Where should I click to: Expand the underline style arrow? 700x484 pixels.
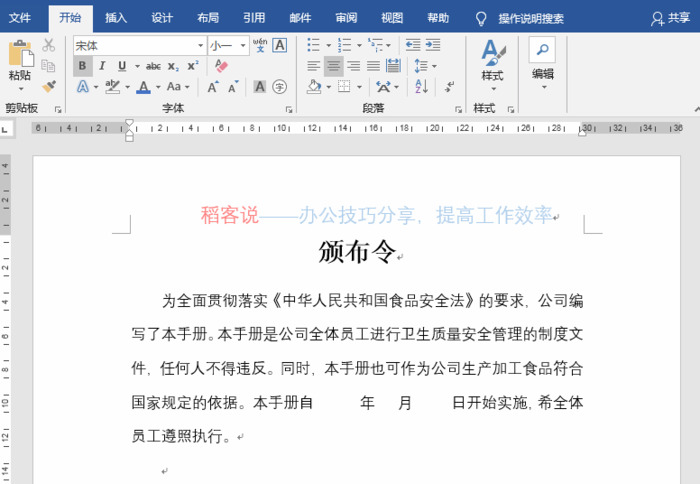[137, 67]
